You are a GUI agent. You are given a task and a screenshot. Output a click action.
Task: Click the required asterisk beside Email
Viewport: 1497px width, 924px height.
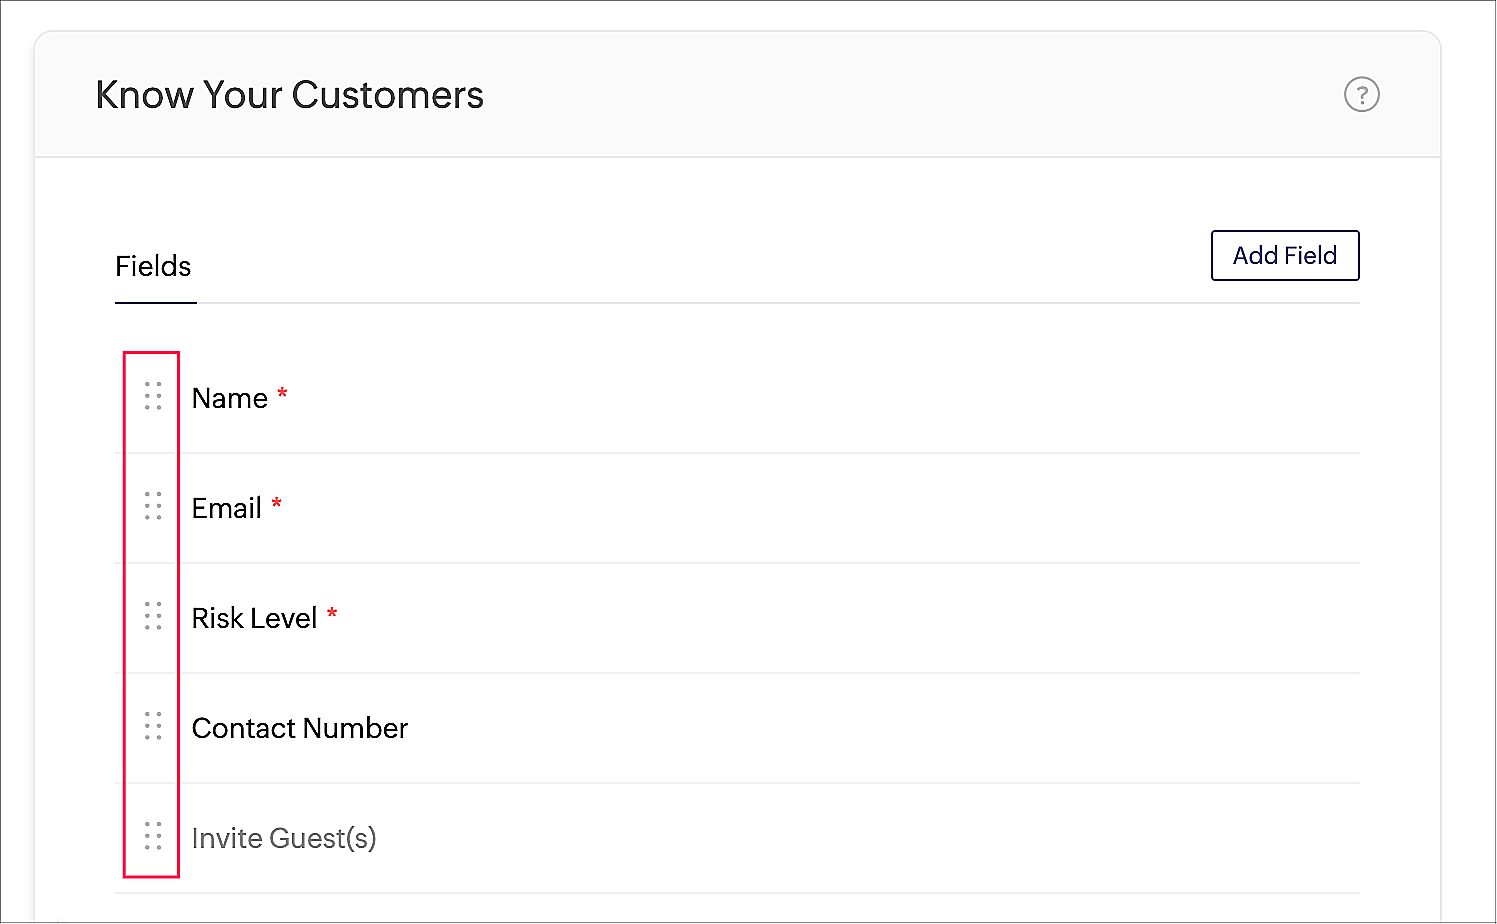(277, 503)
